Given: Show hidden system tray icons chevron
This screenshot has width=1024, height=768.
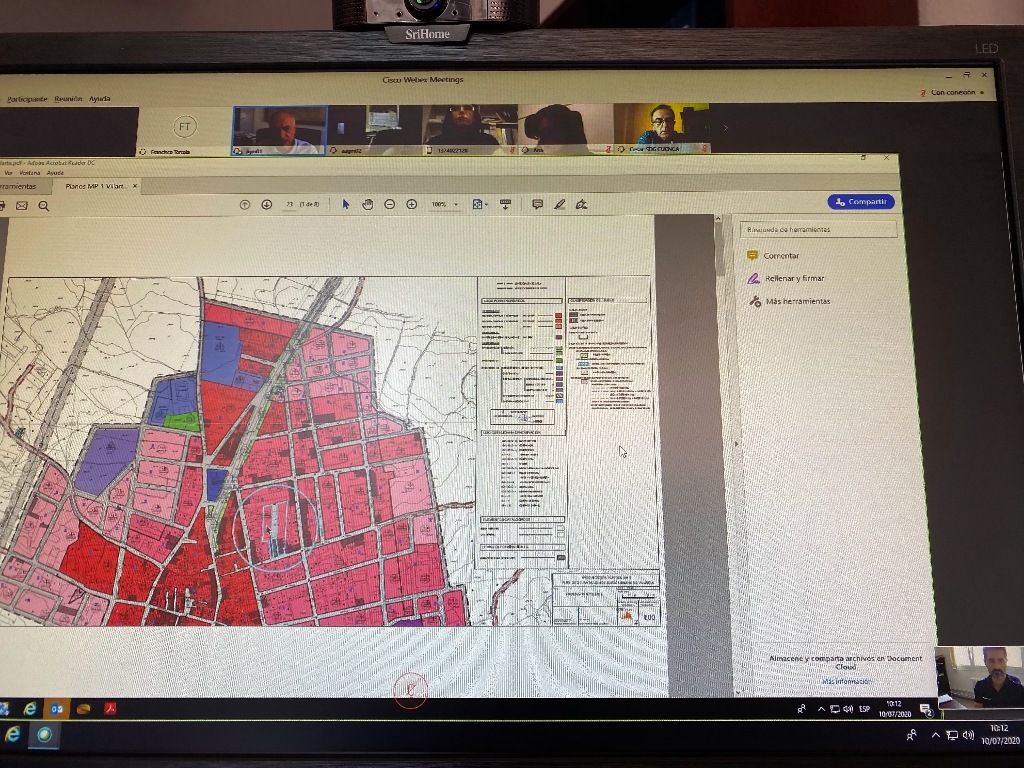Looking at the screenshot, I should (x=821, y=709).
